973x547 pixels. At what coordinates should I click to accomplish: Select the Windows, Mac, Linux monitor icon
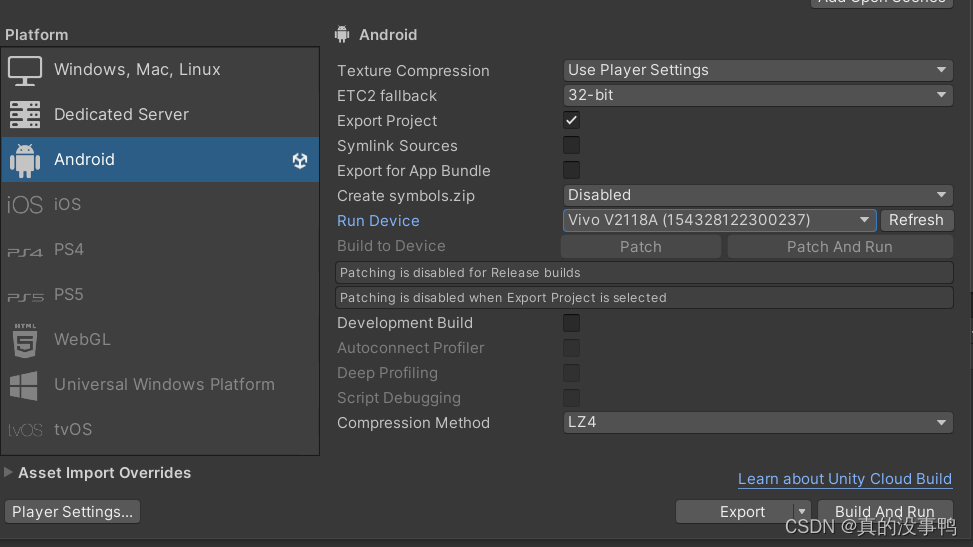tap(25, 70)
